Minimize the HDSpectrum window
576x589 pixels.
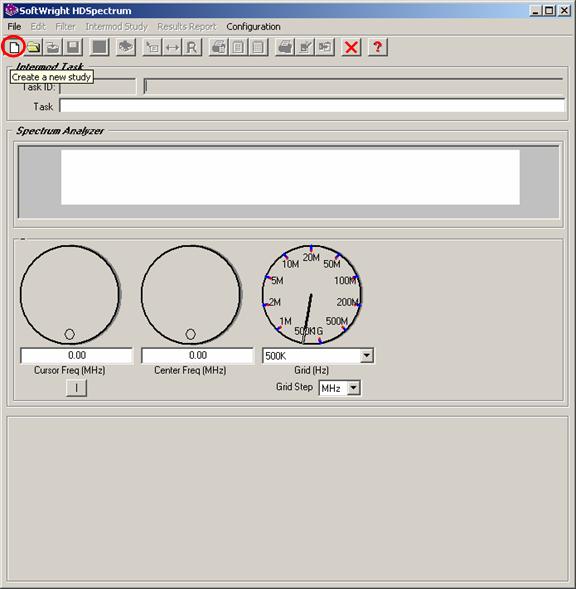tap(535, 11)
